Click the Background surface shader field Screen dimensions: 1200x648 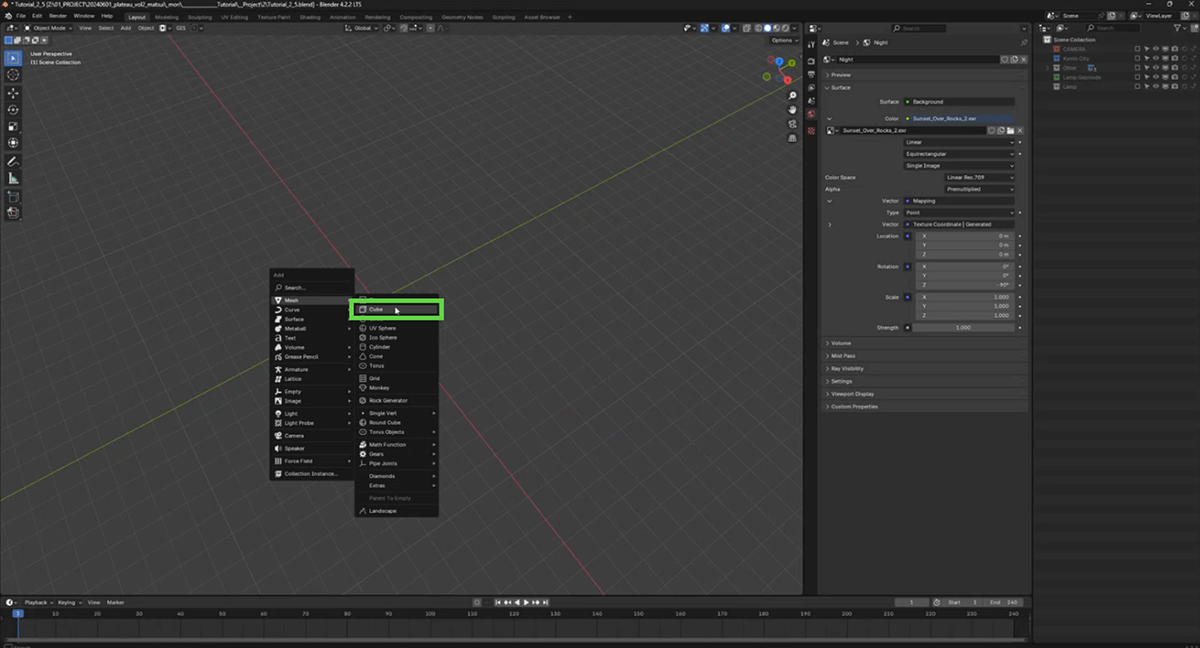959,102
